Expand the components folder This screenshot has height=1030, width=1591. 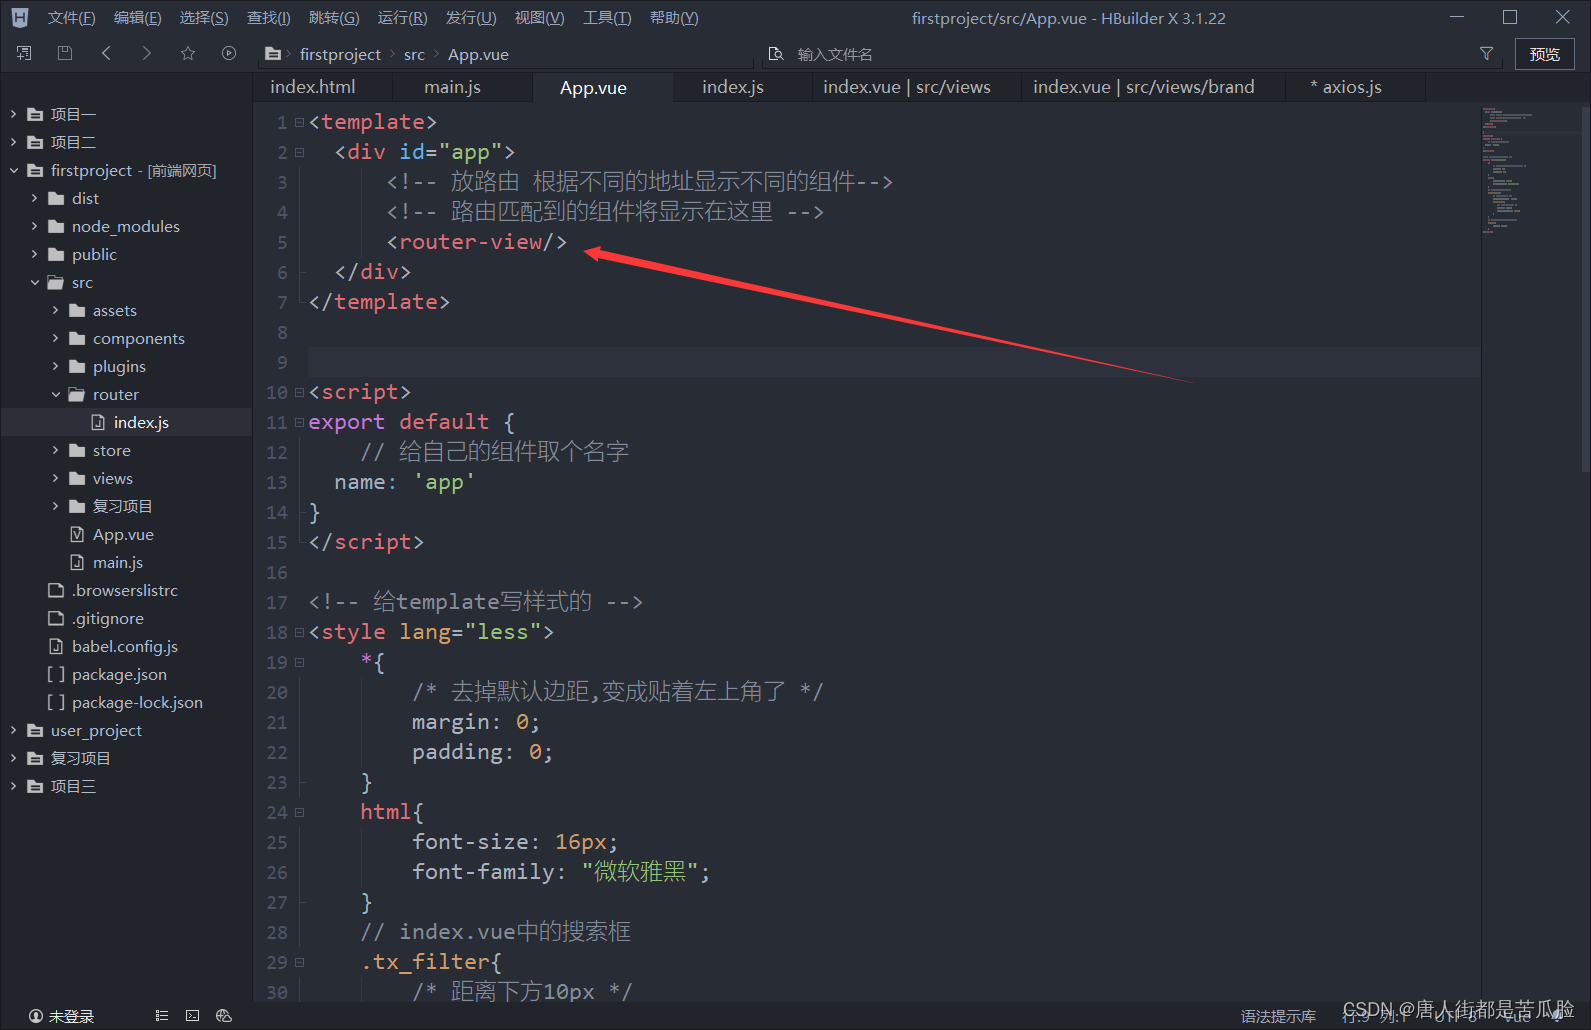55,338
